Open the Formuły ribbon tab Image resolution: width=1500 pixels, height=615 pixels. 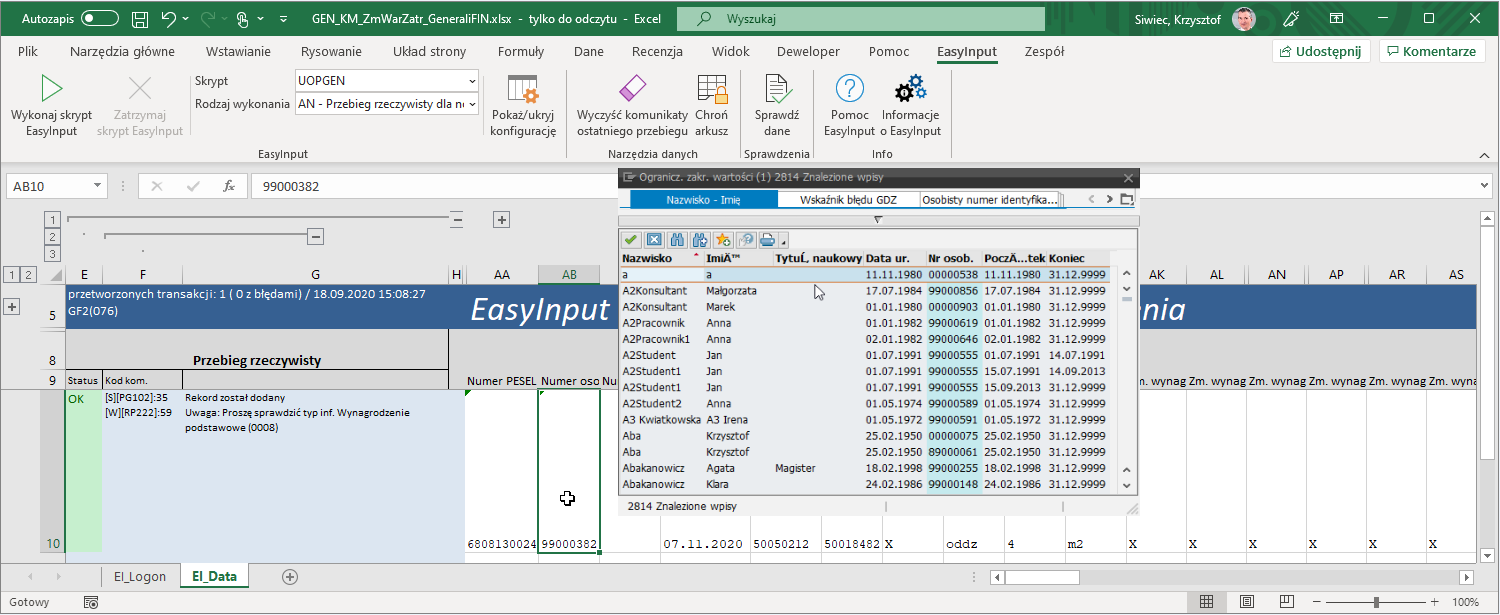pos(521,52)
